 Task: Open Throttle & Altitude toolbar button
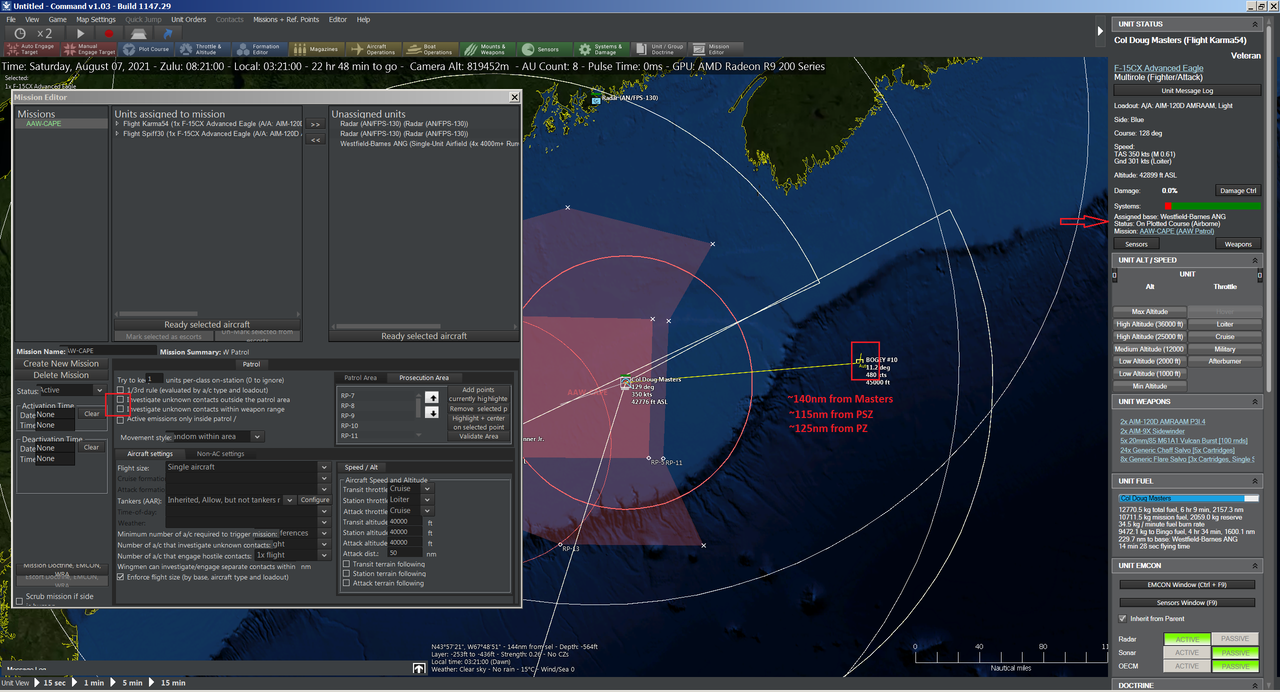coord(203,48)
